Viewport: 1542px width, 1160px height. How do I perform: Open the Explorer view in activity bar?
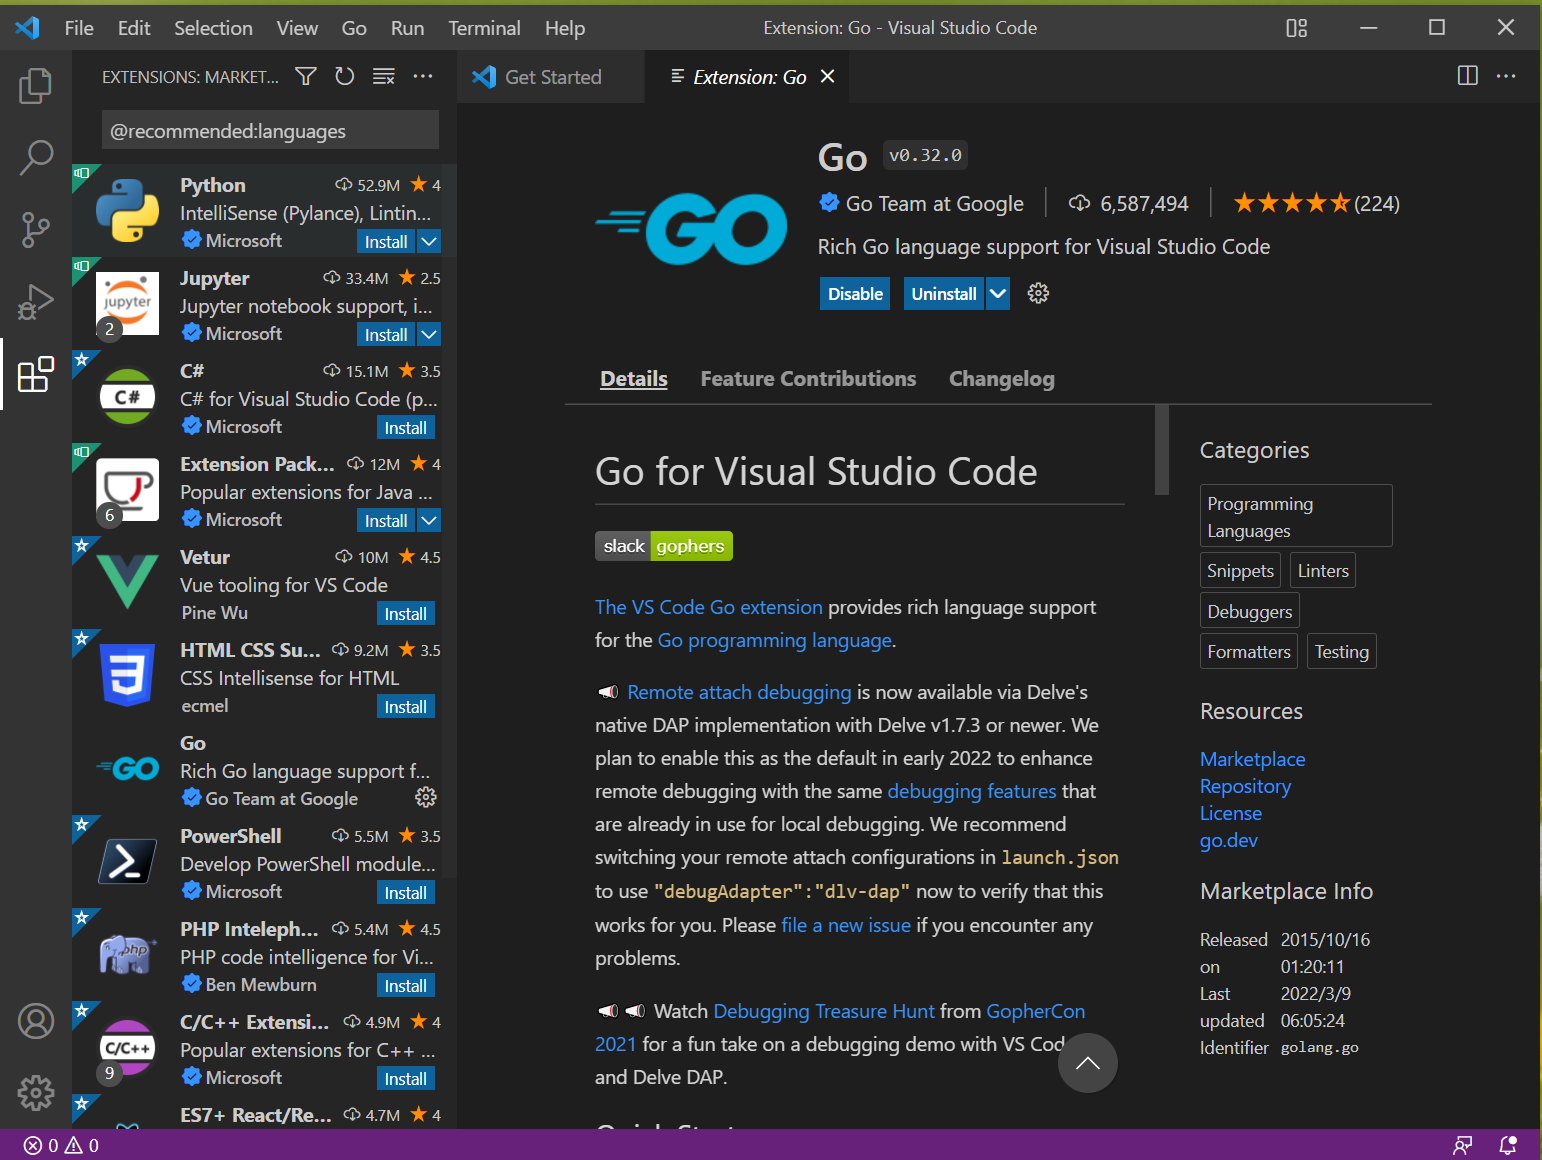click(x=36, y=86)
